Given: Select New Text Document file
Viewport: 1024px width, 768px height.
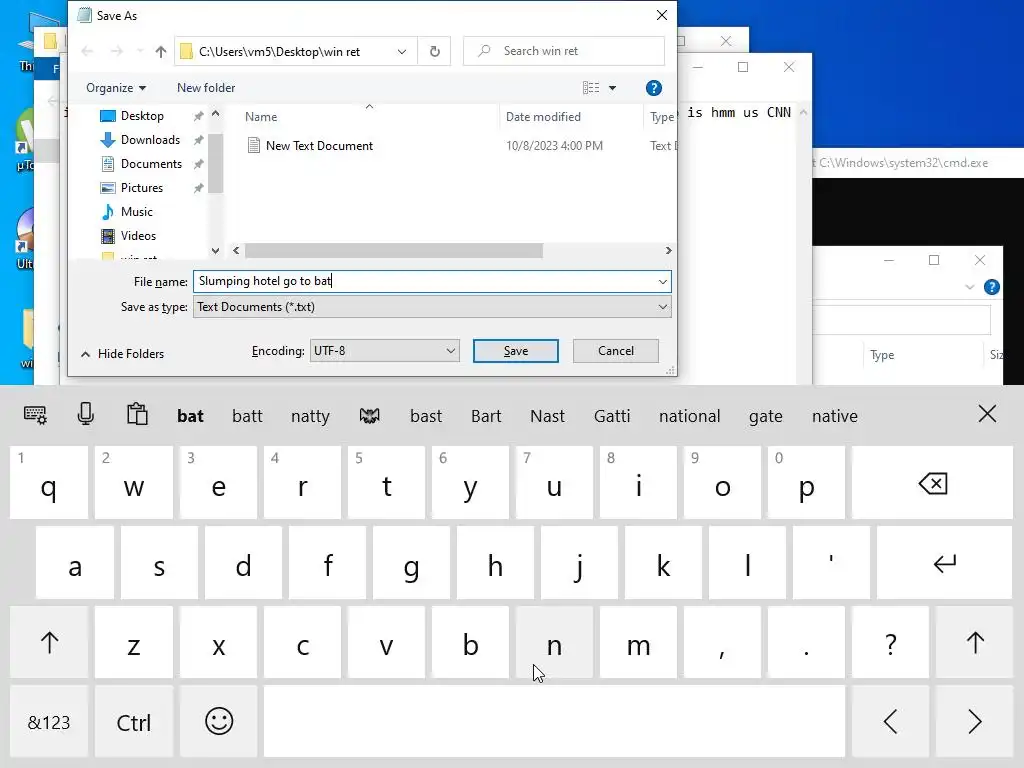Looking at the screenshot, I should [x=319, y=146].
